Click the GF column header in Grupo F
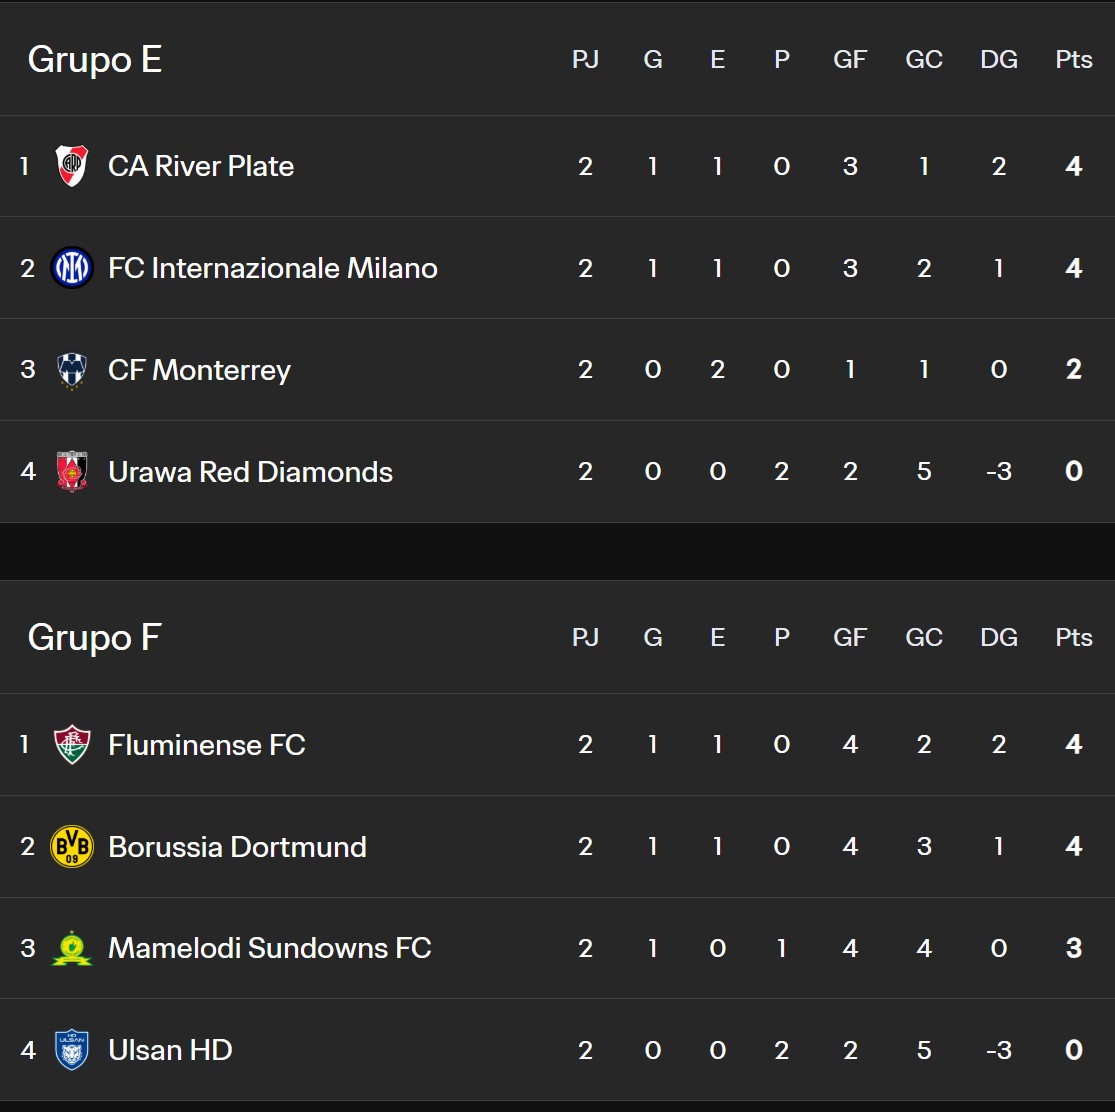 pos(850,638)
